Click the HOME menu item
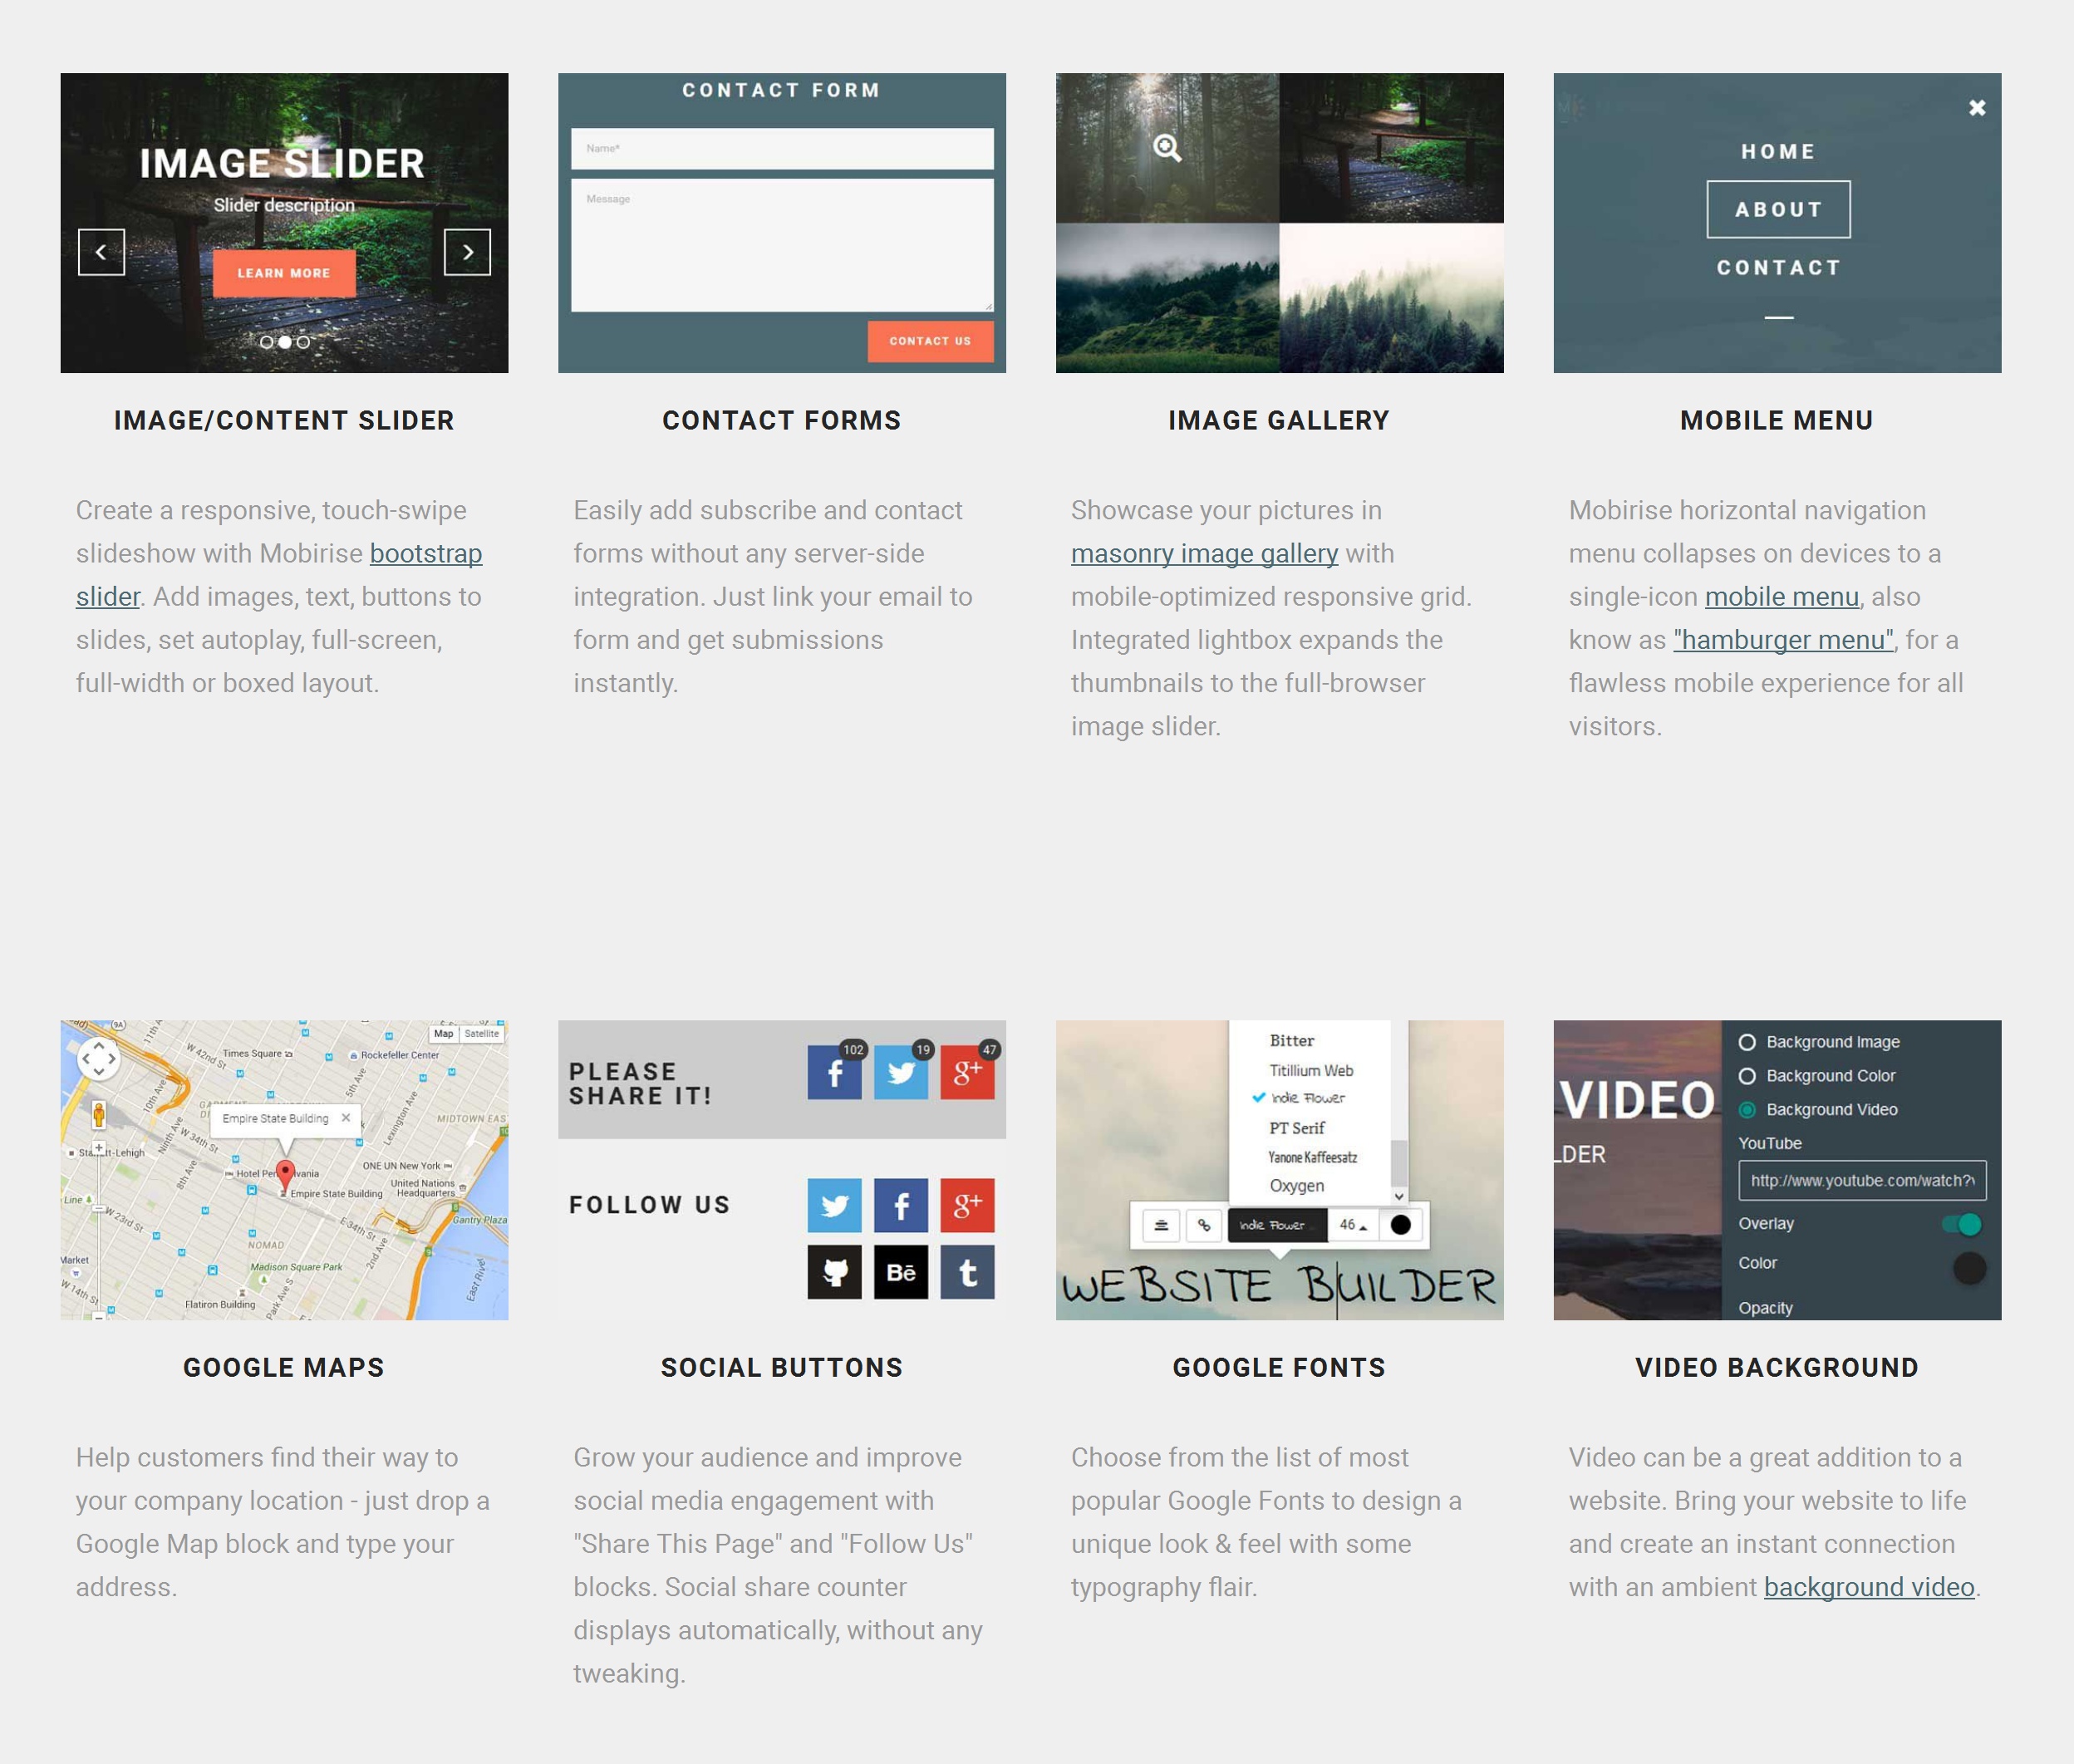The height and width of the screenshot is (1764, 2074). 1777,150
